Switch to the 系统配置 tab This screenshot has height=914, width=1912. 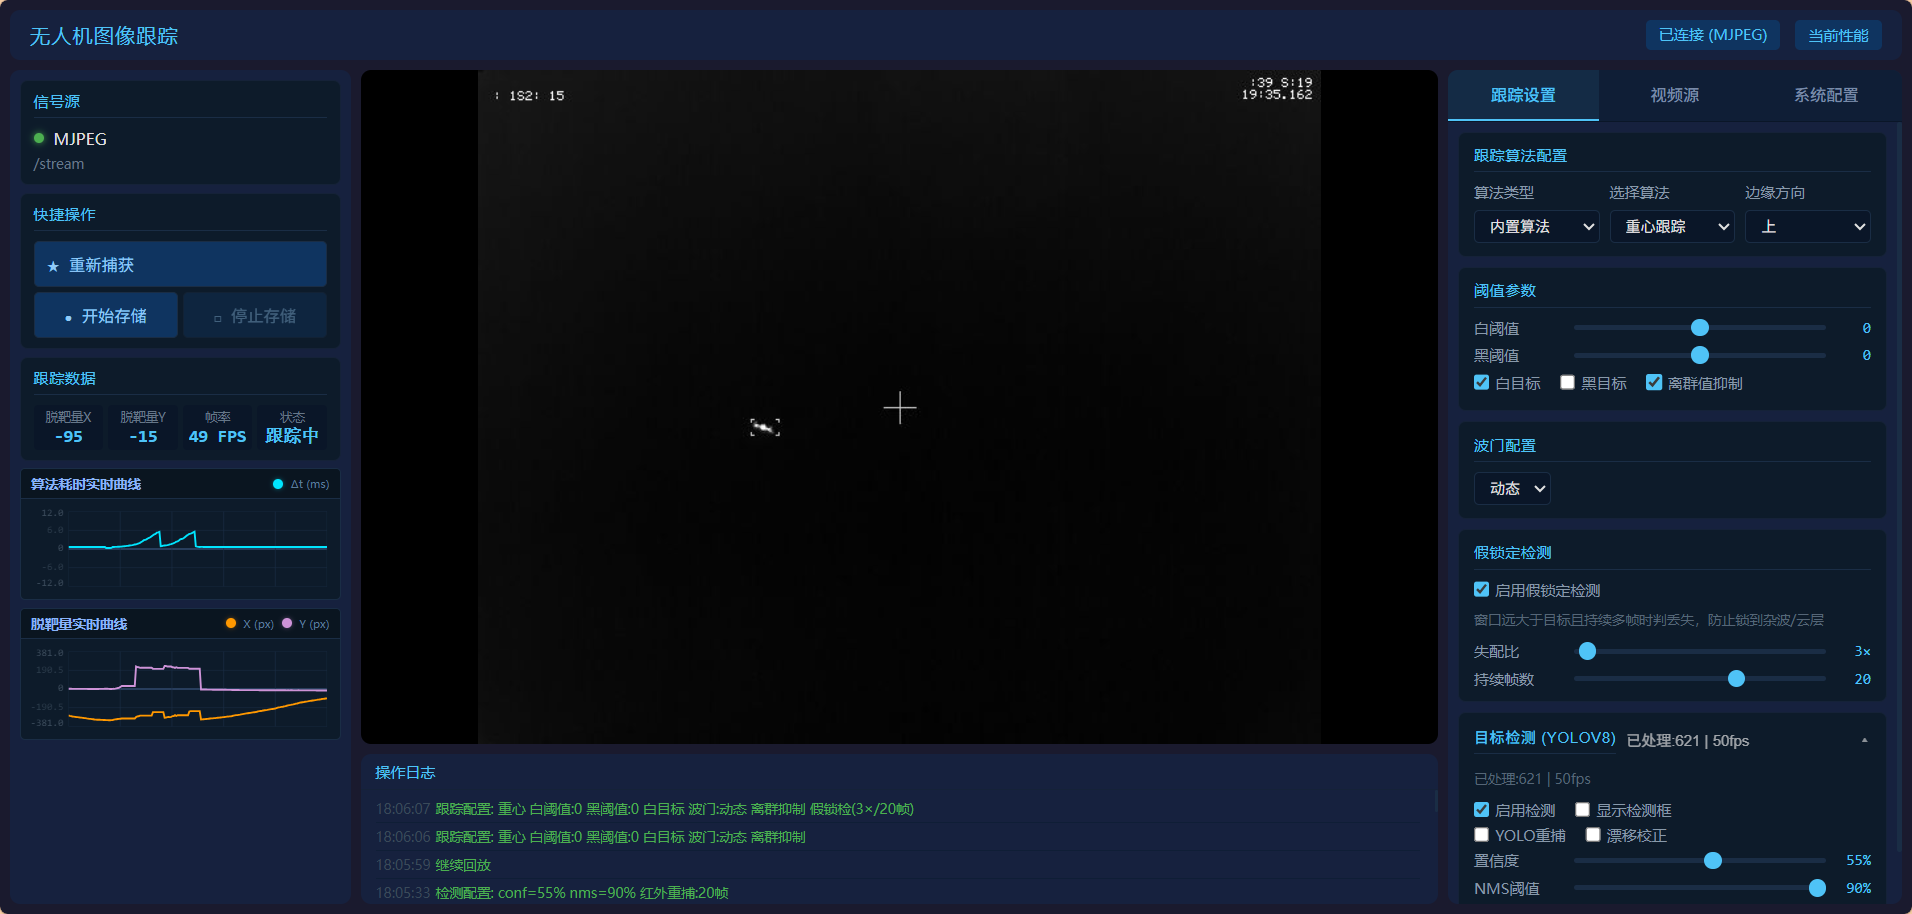pyautogui.click(x=1826, y=95)
